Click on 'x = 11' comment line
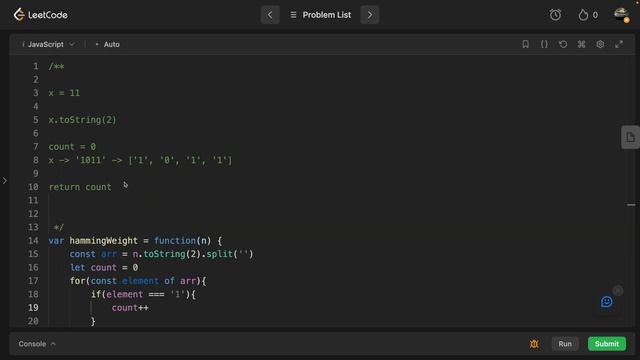The image size is (640, 360). click(64, 93)
